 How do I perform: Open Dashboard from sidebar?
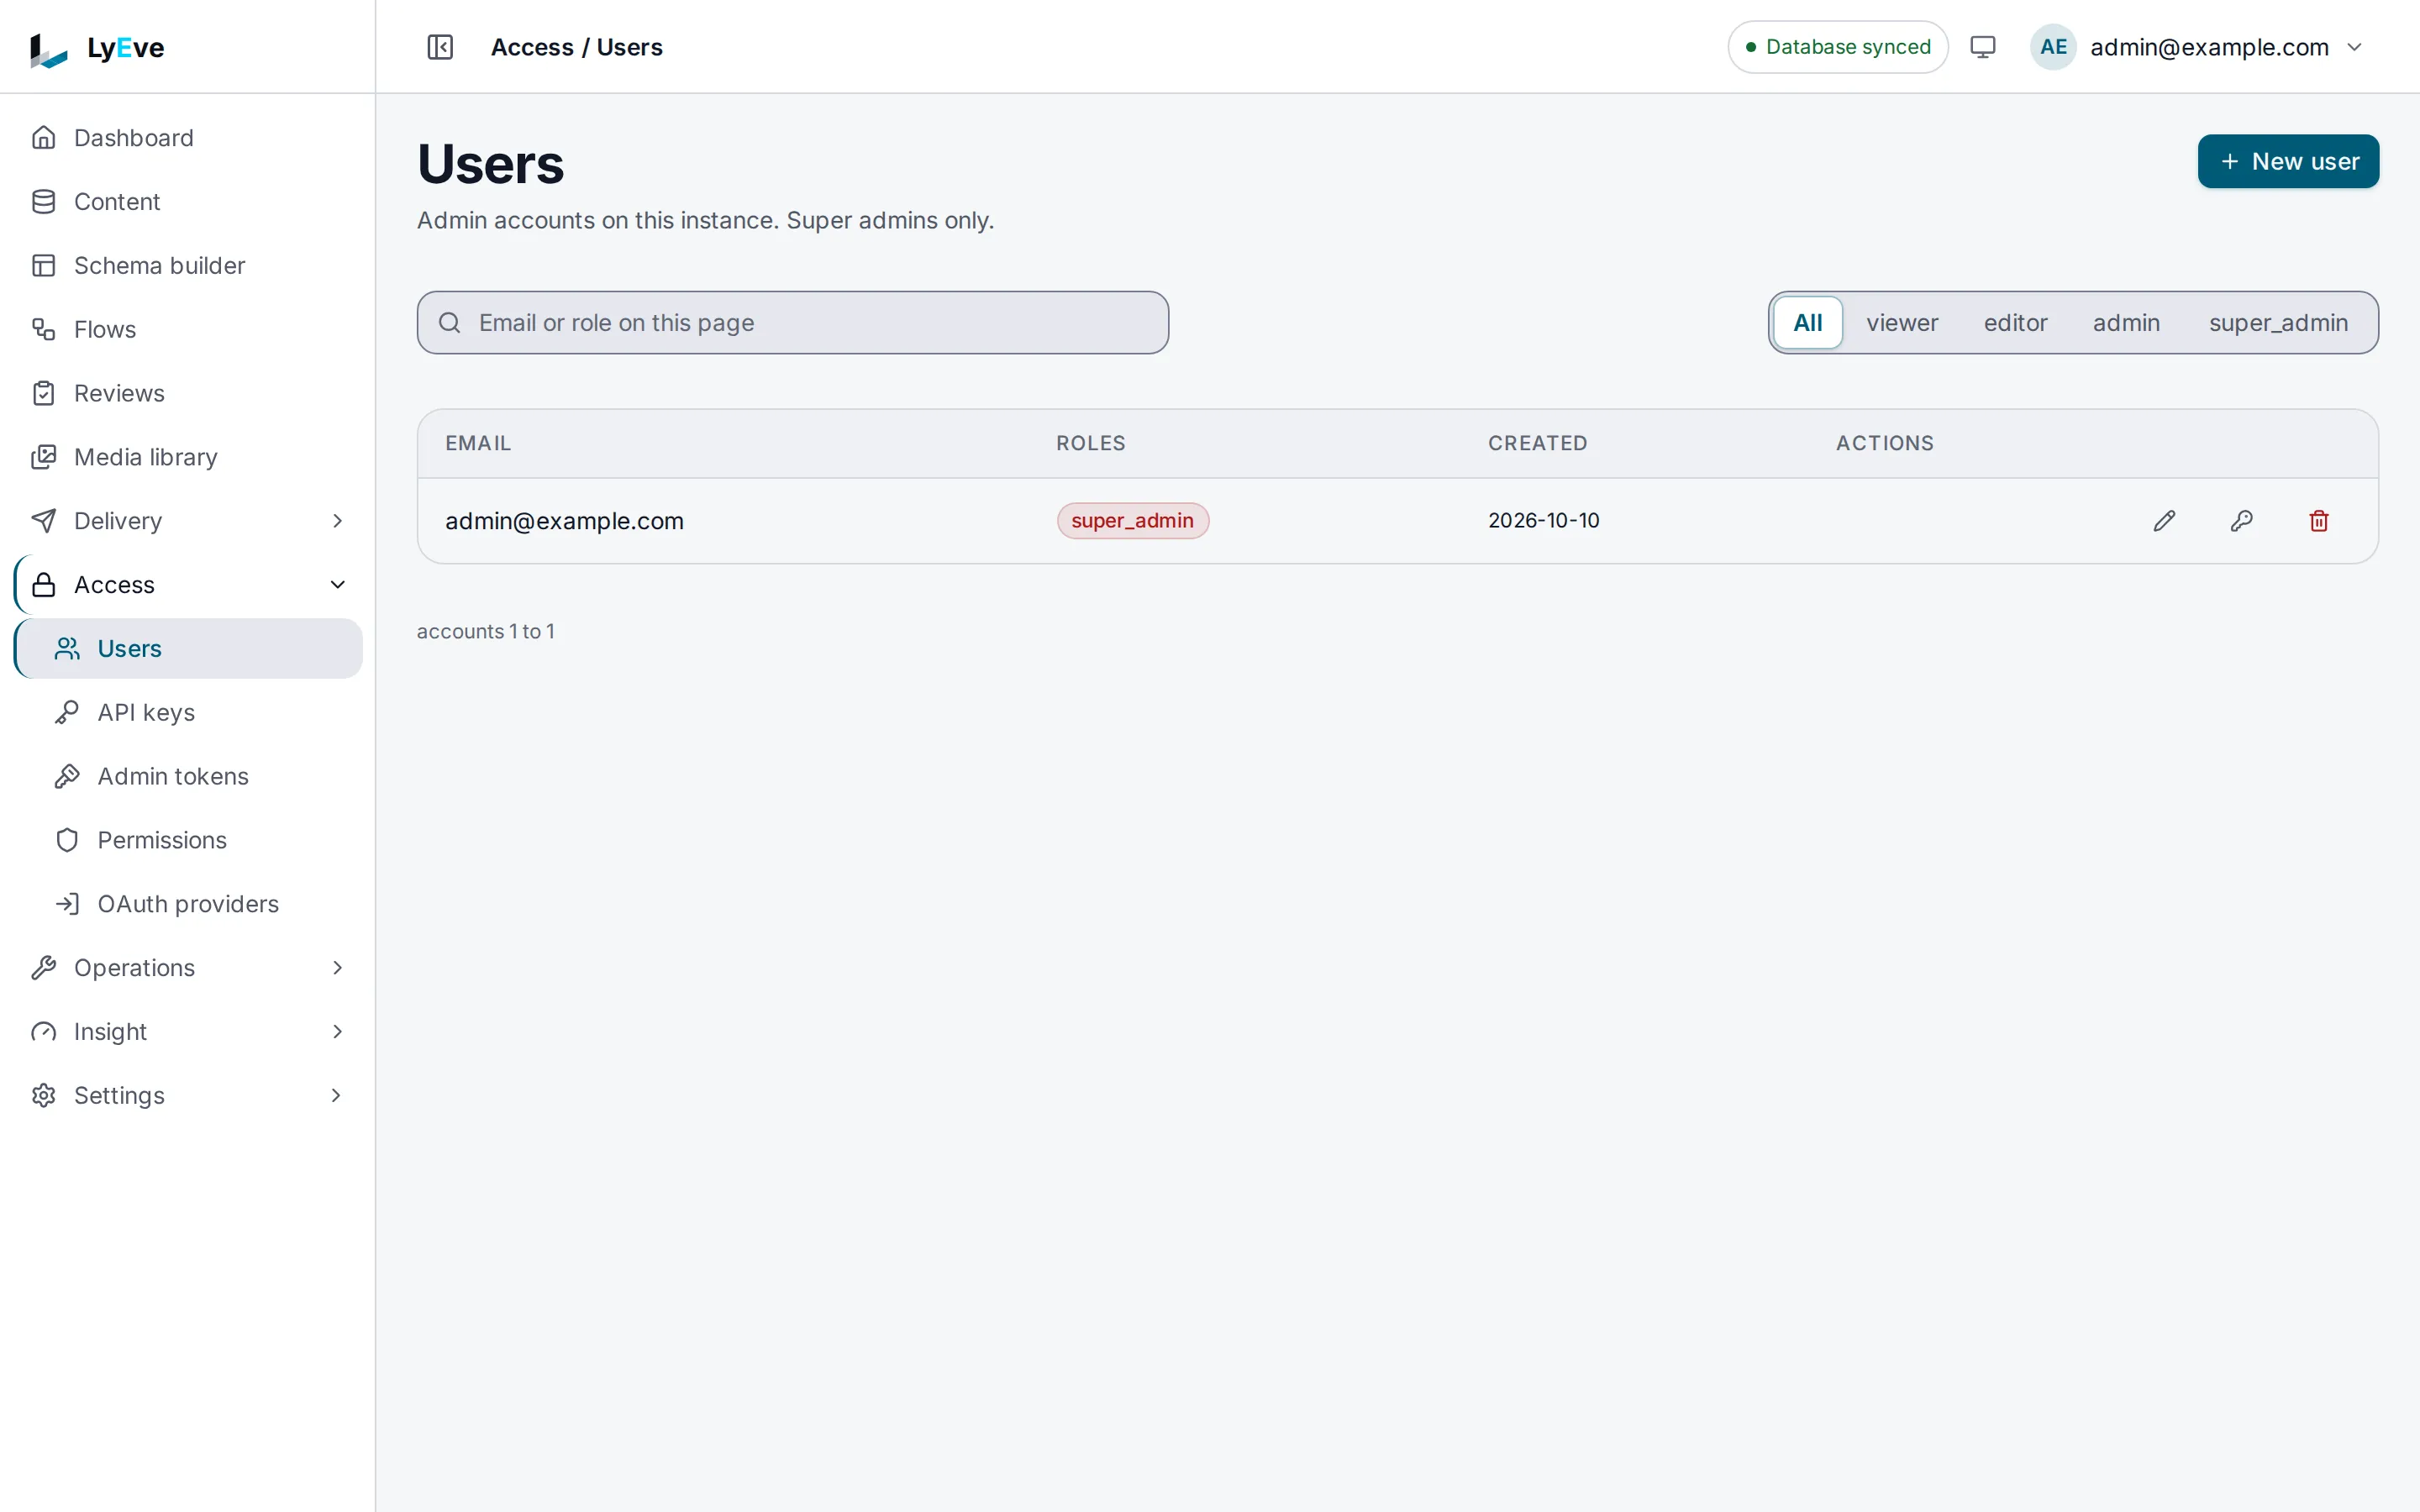188,138
